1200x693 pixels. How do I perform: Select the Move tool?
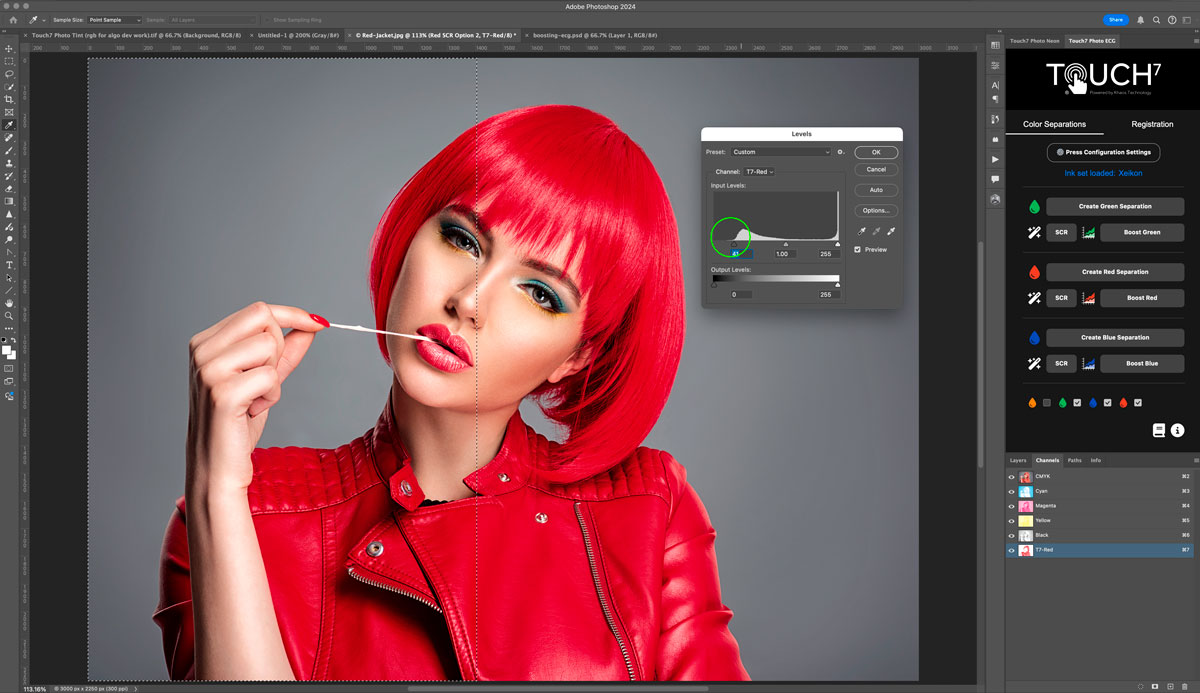coord(9,48)
